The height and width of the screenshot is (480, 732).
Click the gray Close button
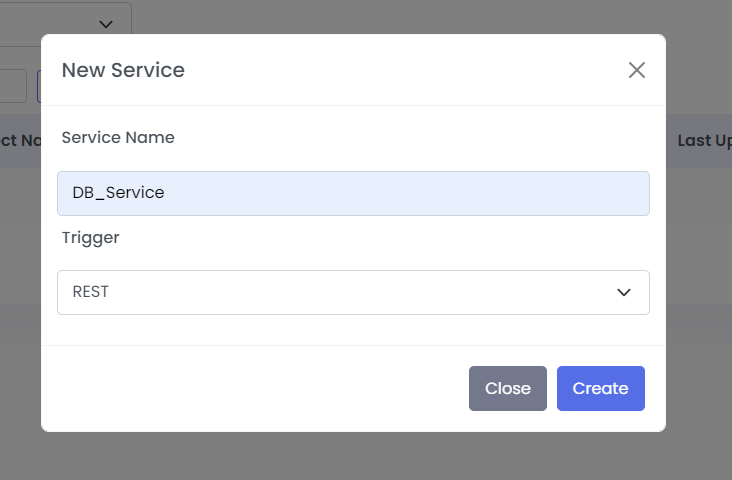click(x=508, y=388)
